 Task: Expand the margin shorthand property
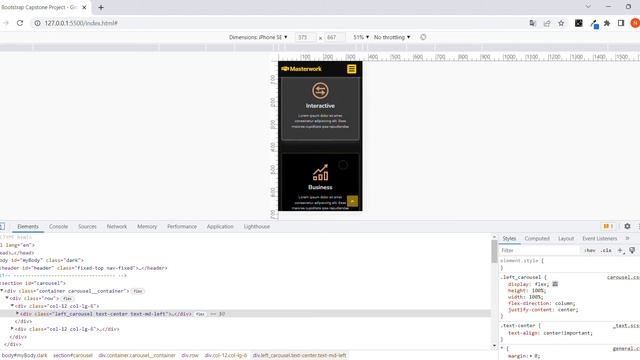pos(531,356)
